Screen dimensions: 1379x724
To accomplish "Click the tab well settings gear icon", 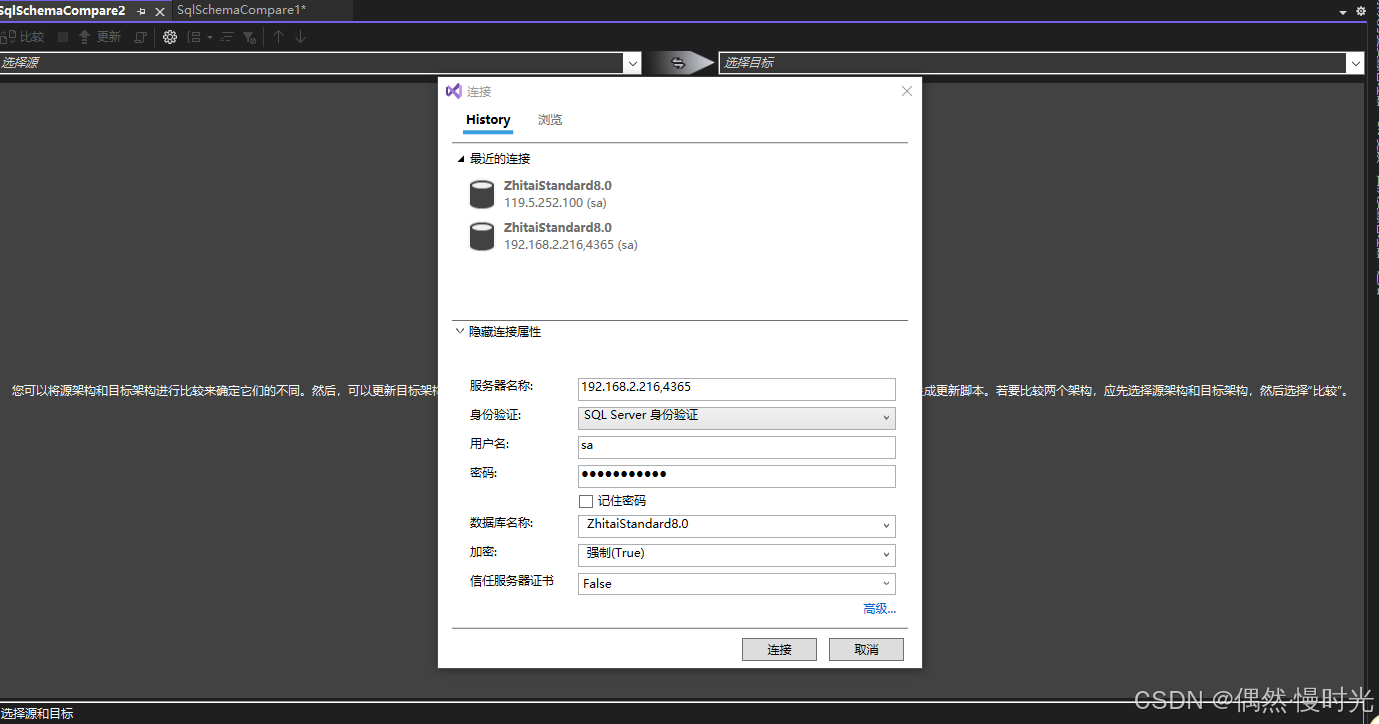I will click(1360, 11).
